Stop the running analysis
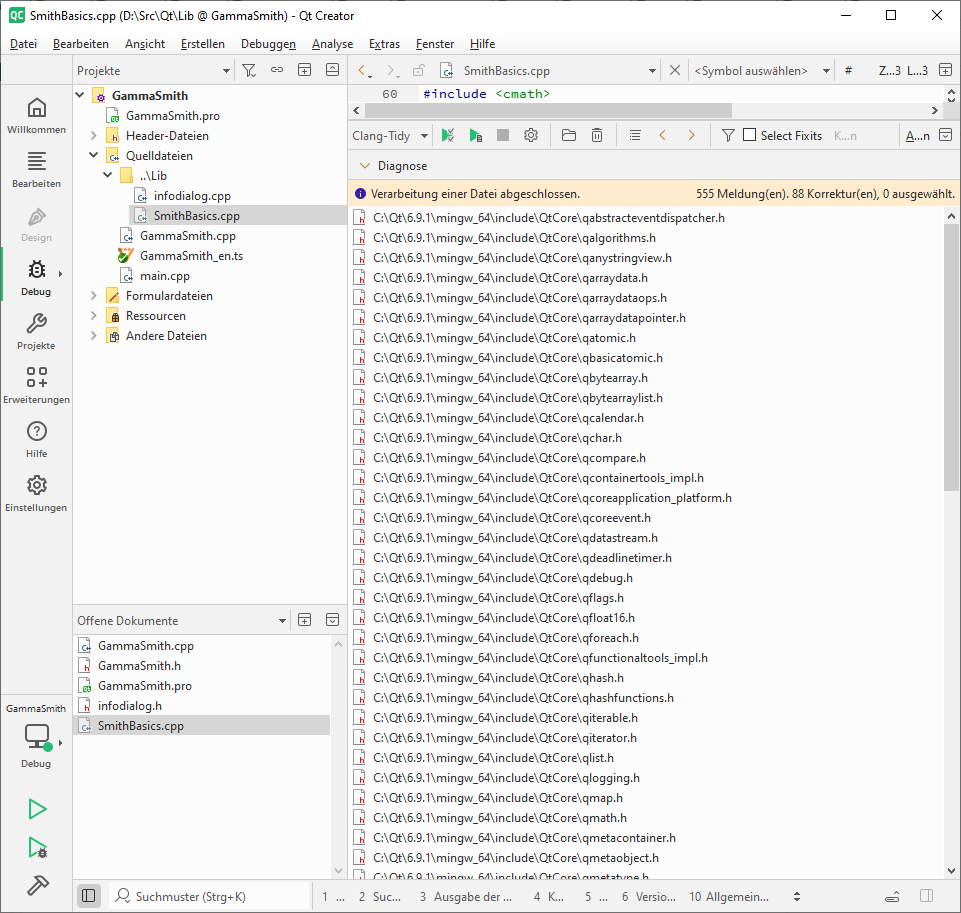The image size is (961, 913). [x=503, y=135]
